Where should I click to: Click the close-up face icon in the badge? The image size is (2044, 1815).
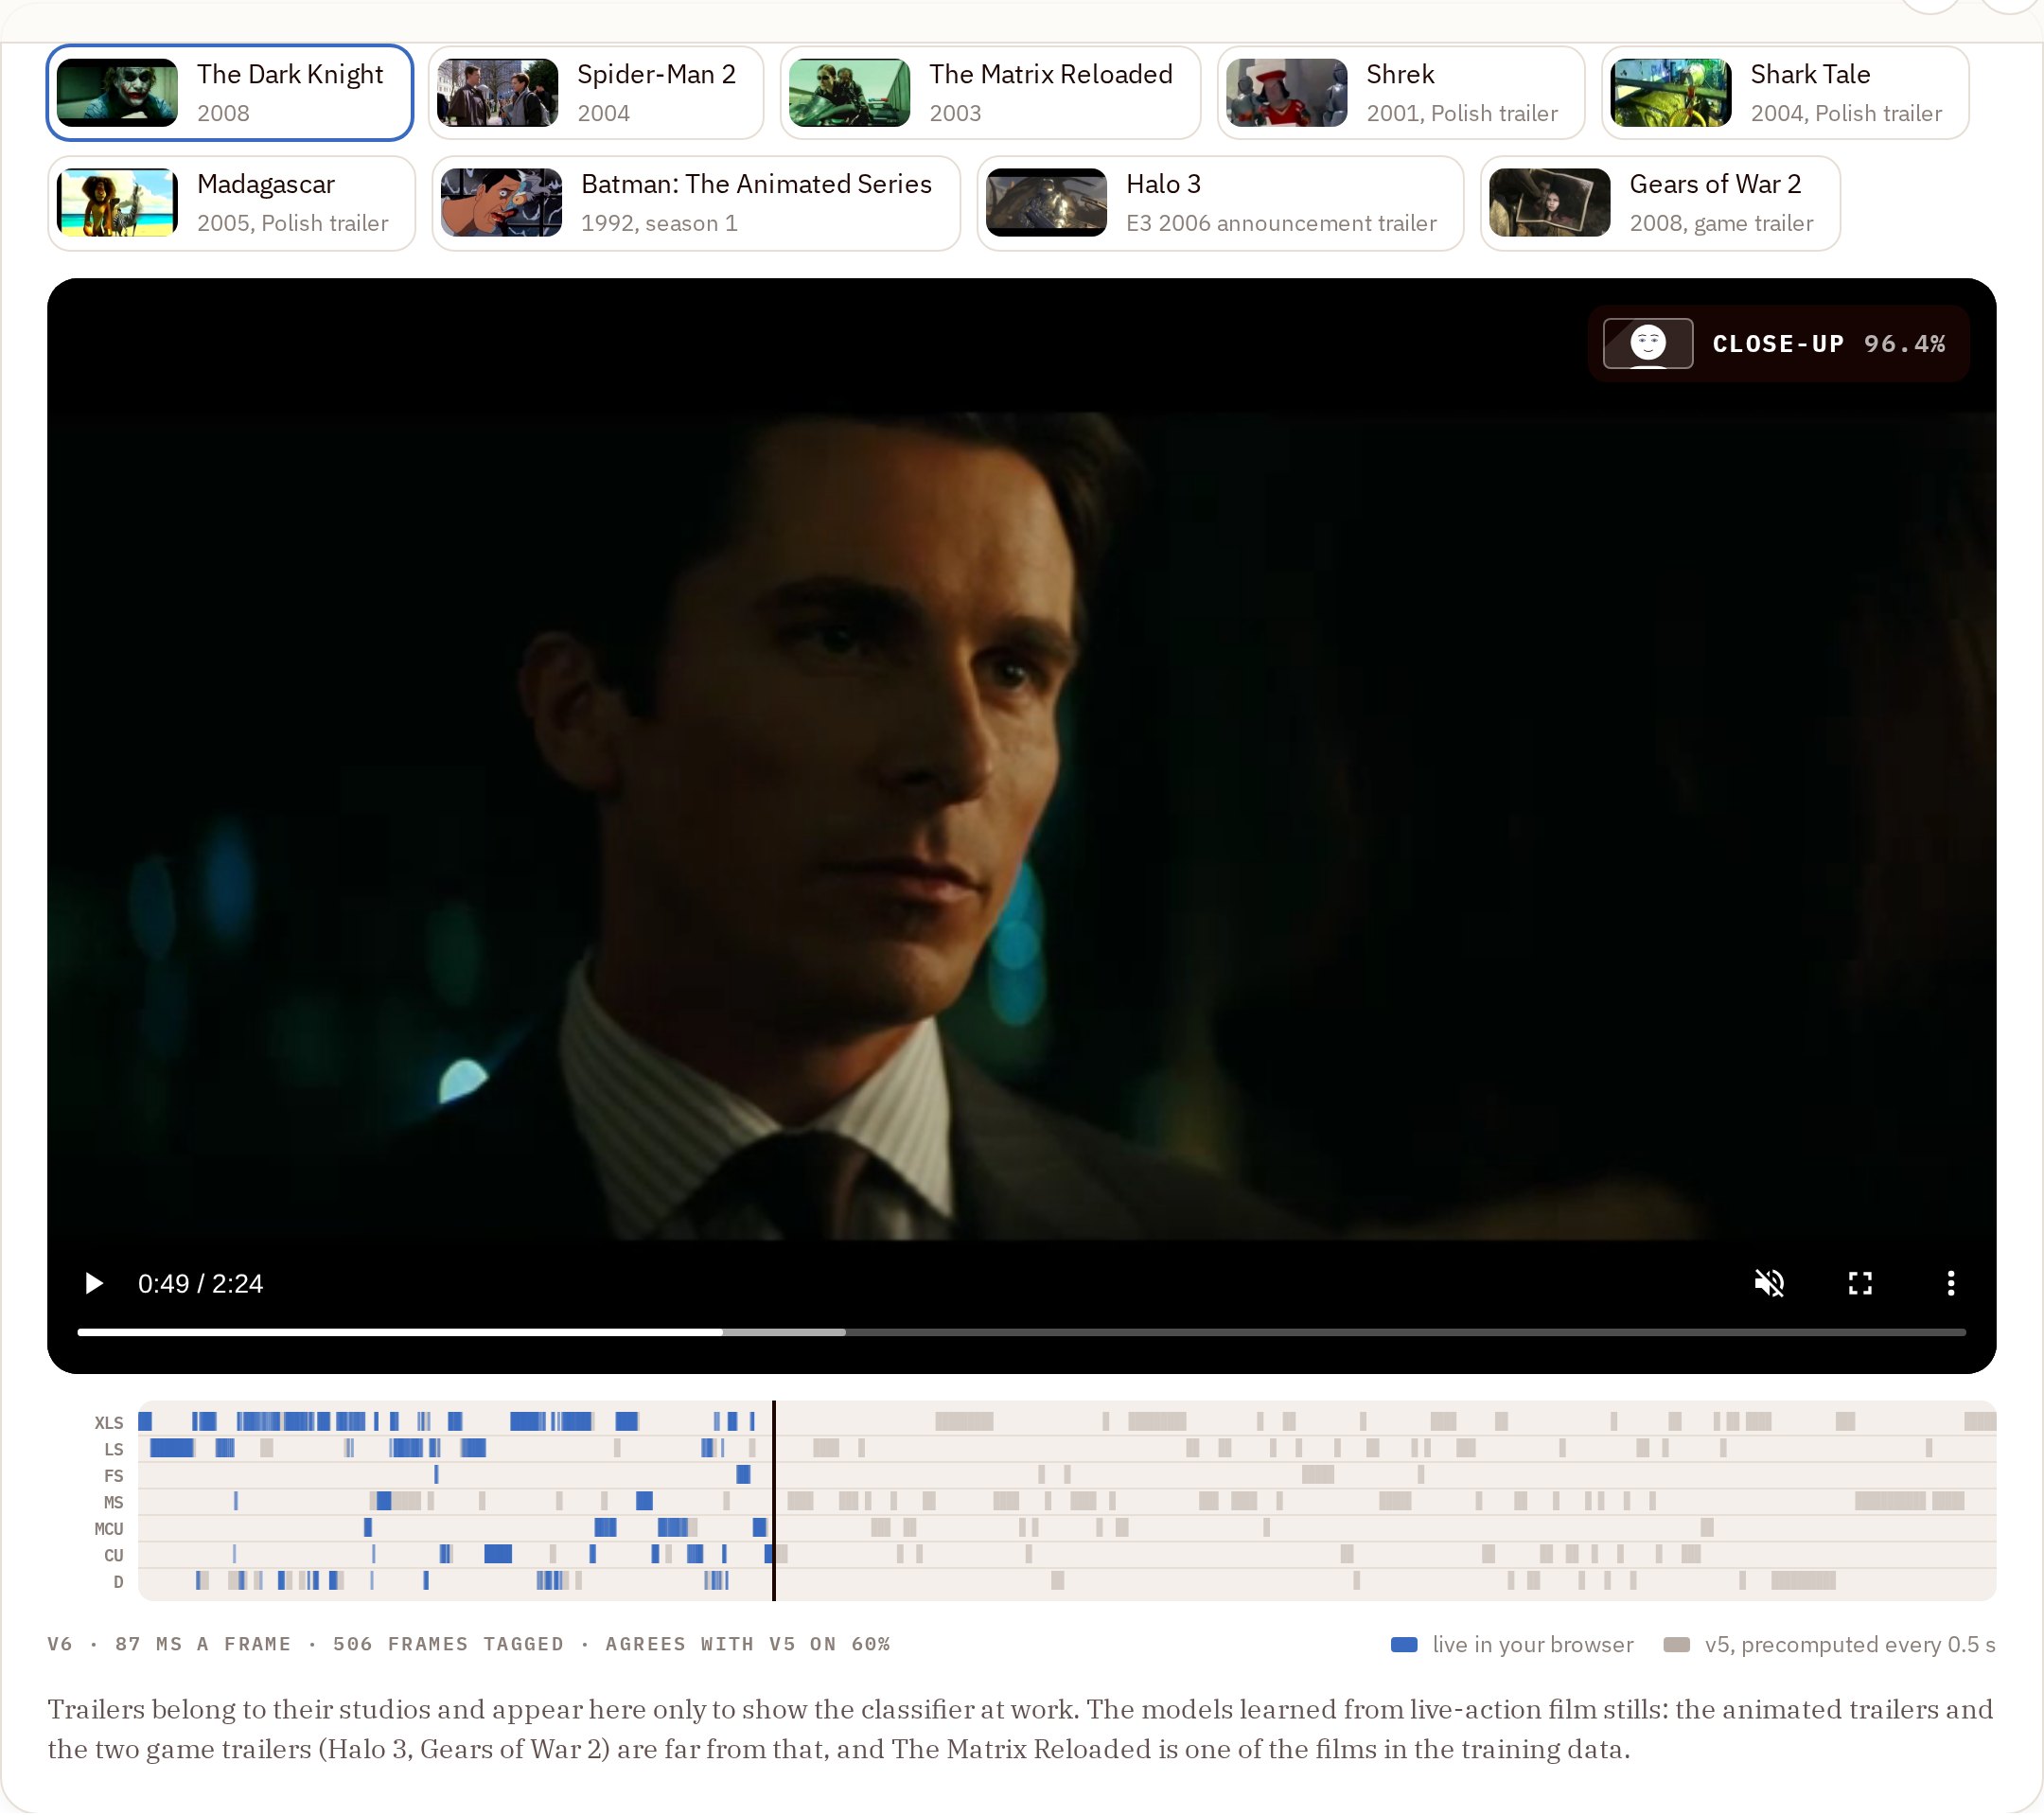(x=1648, y=344)
